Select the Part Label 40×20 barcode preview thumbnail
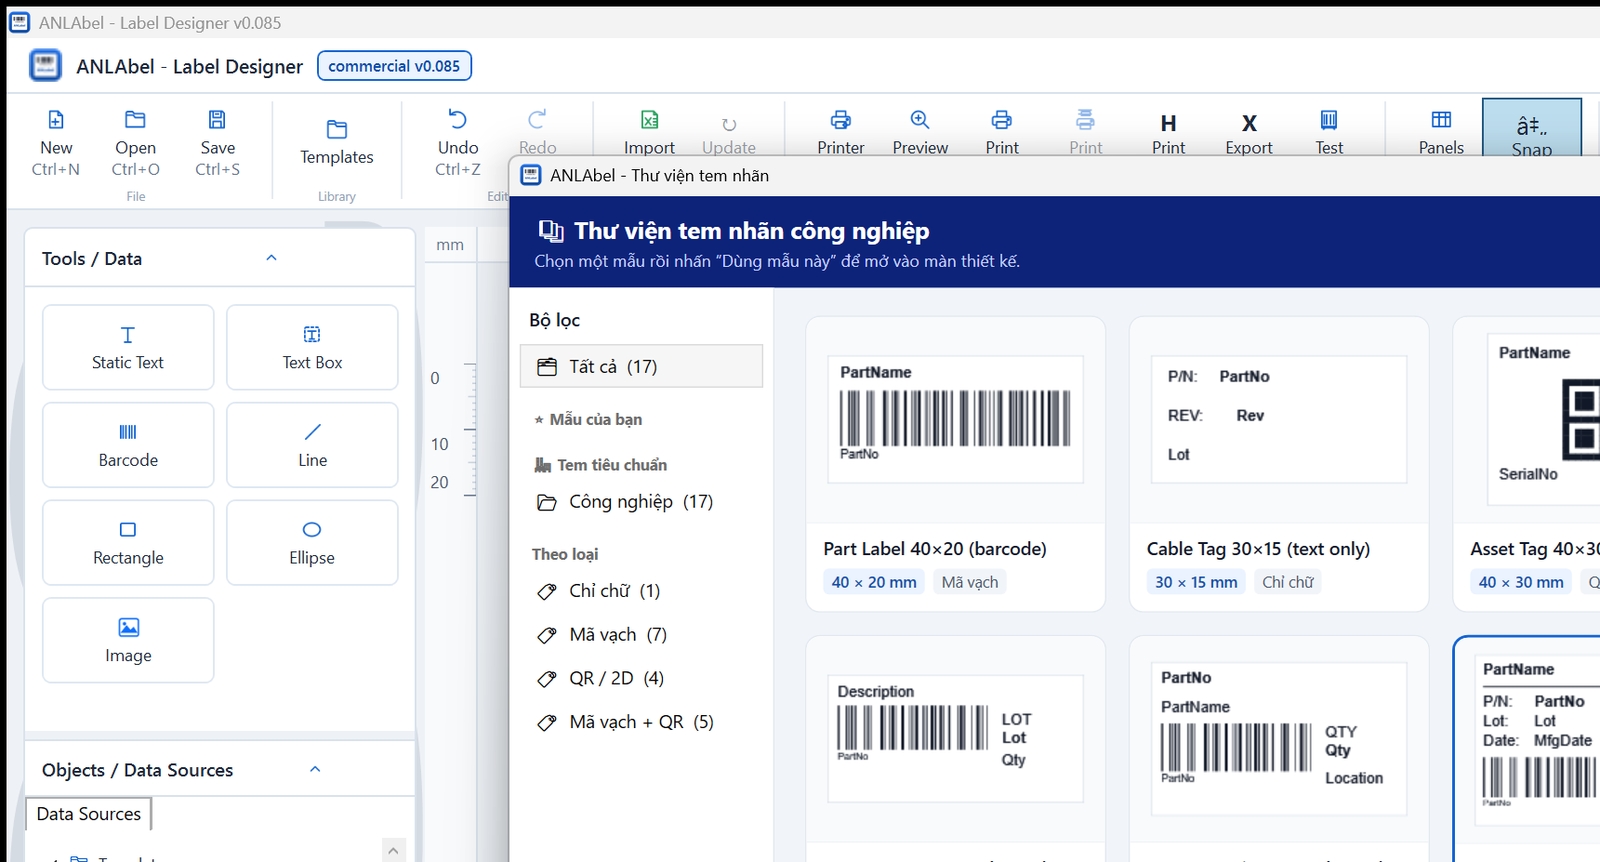 (x=955, y=419)
